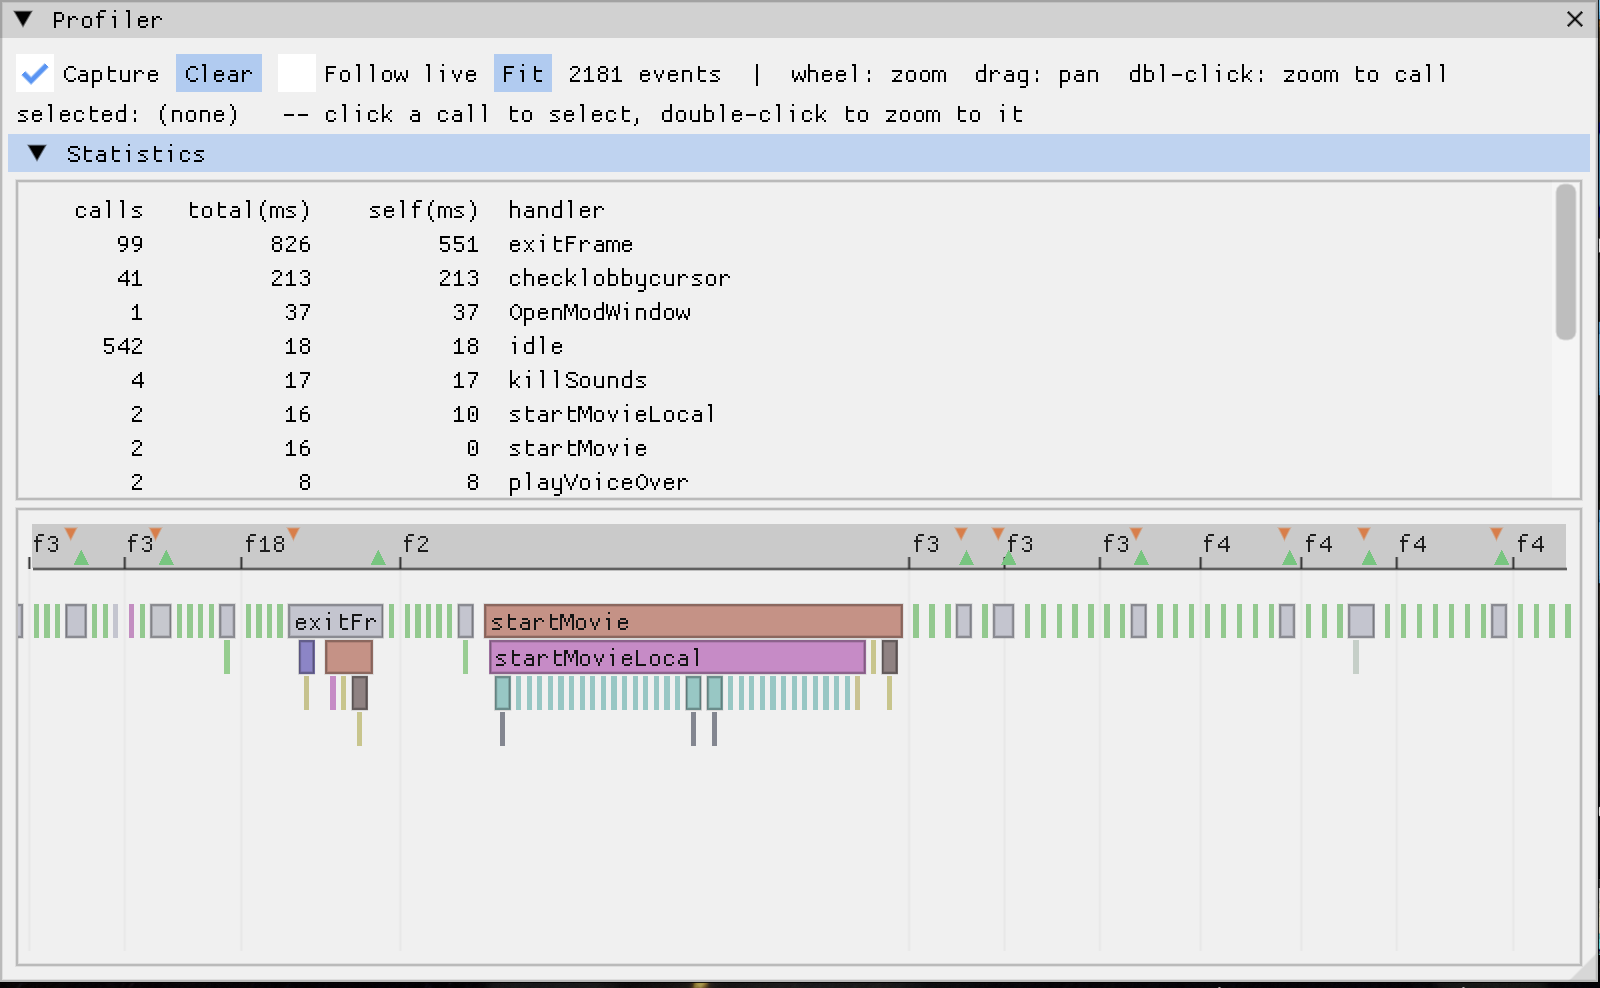Click the first f4 frame marker on ruler

[x=1217, y=544]
